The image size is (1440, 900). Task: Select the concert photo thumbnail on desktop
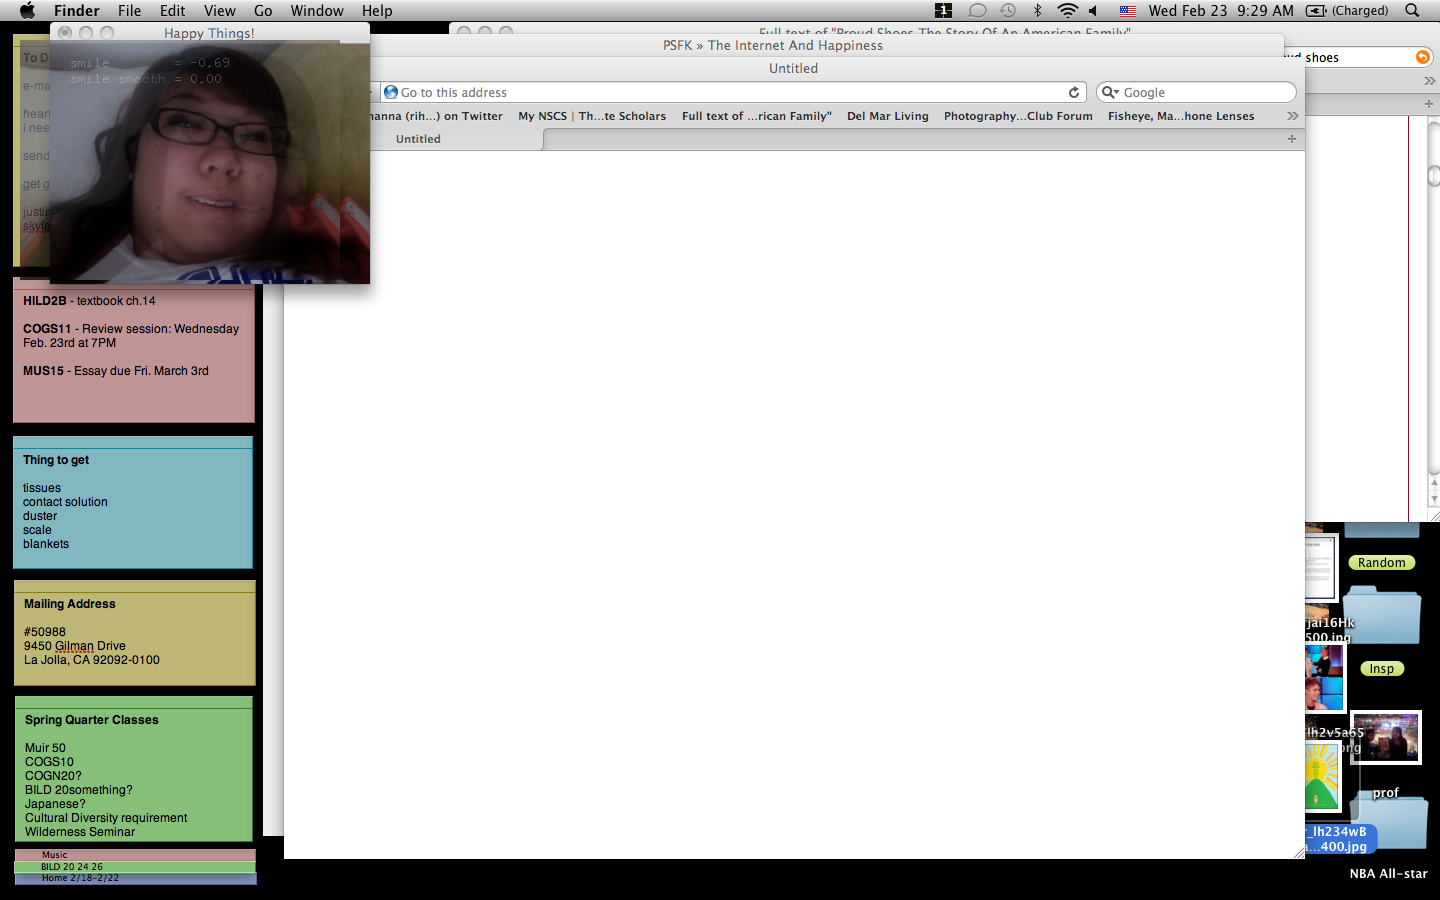coord(1386,738)
